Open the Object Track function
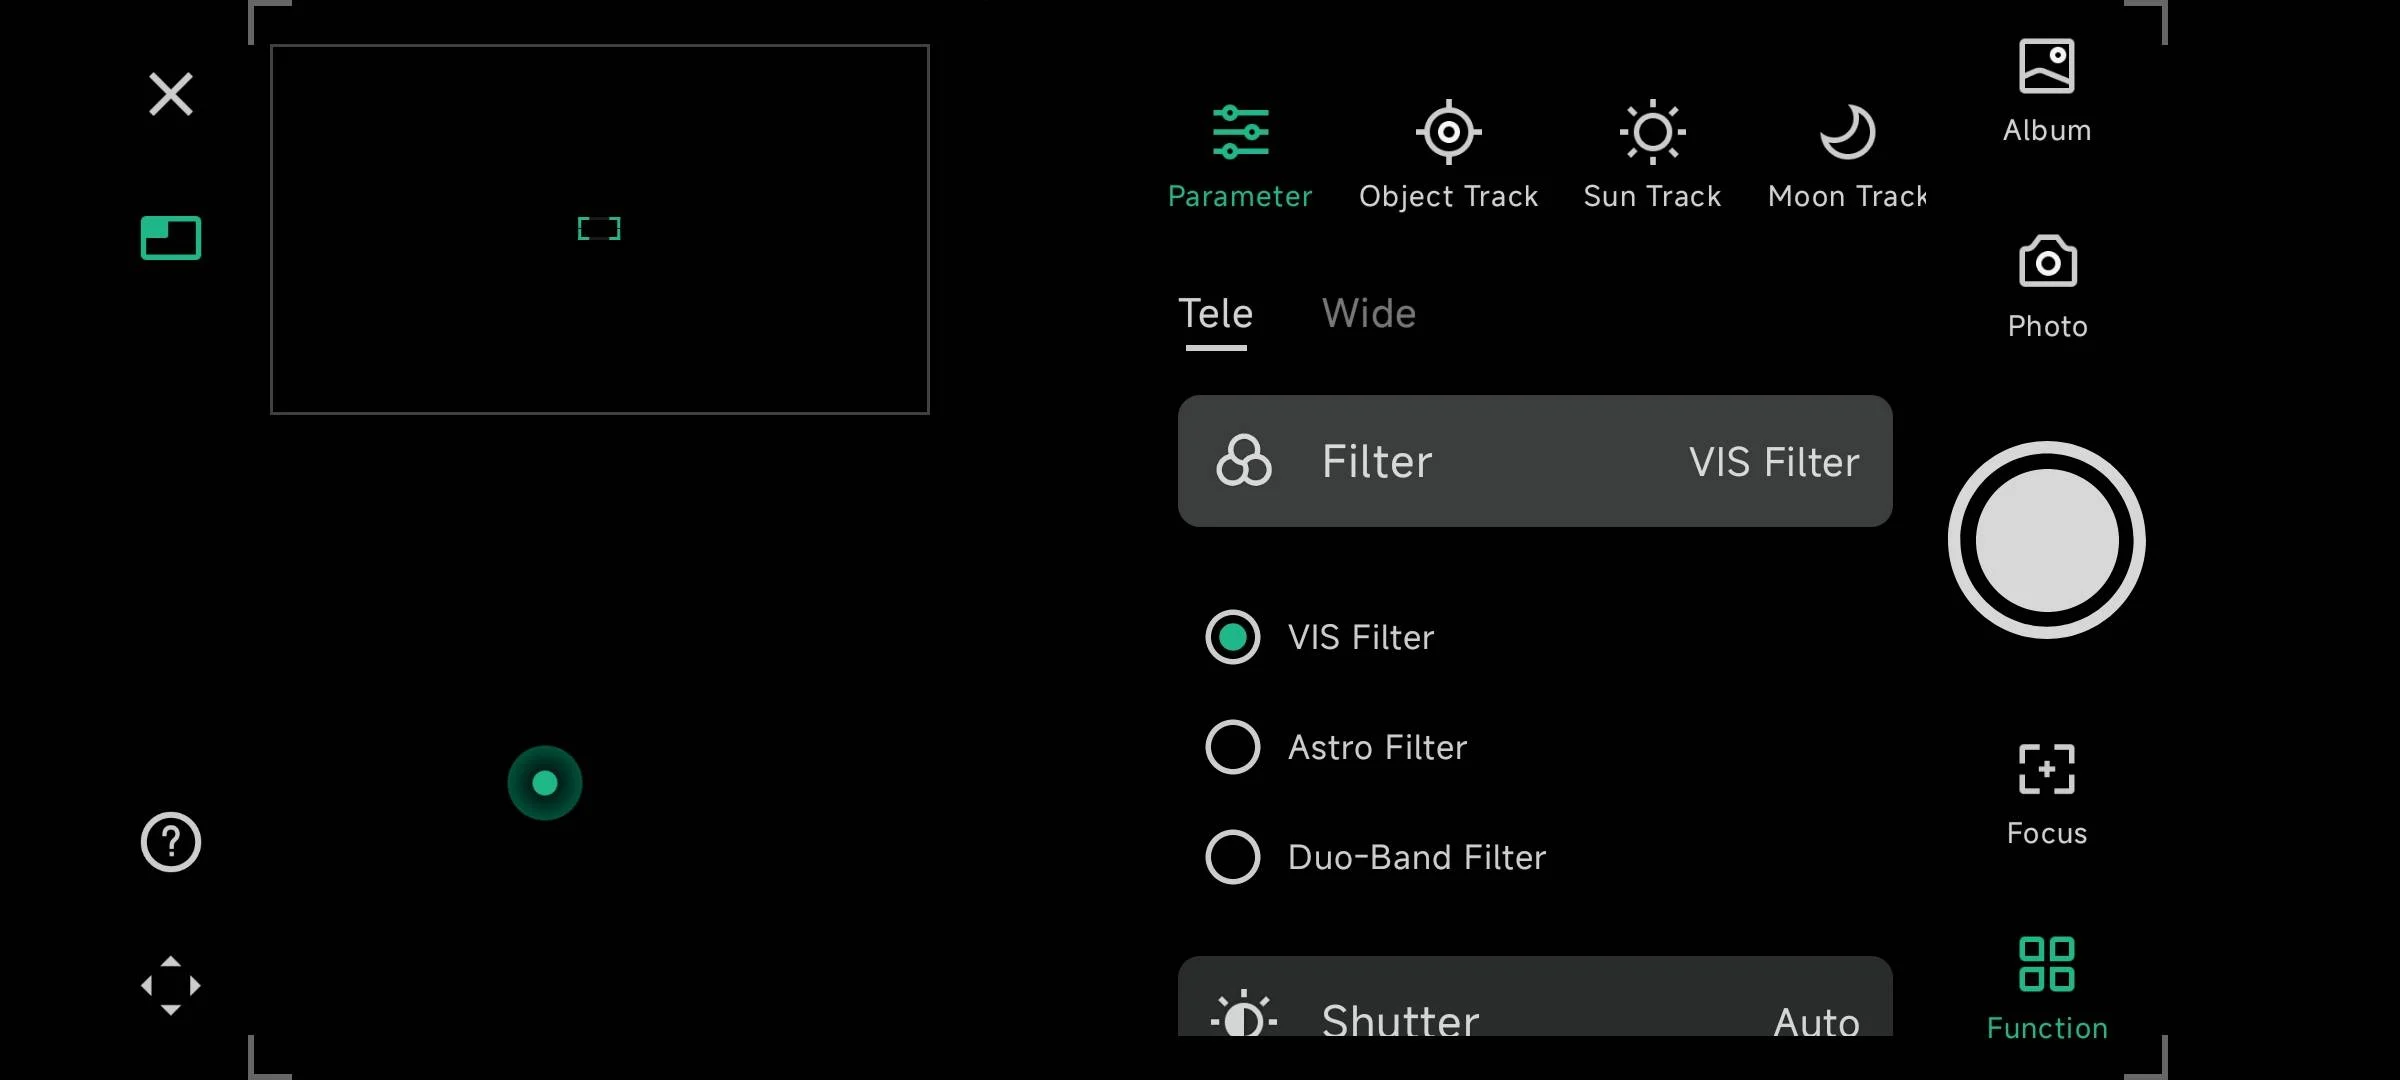The width and height of the screenshot is (2400, 1080). tap(1448, 155)
